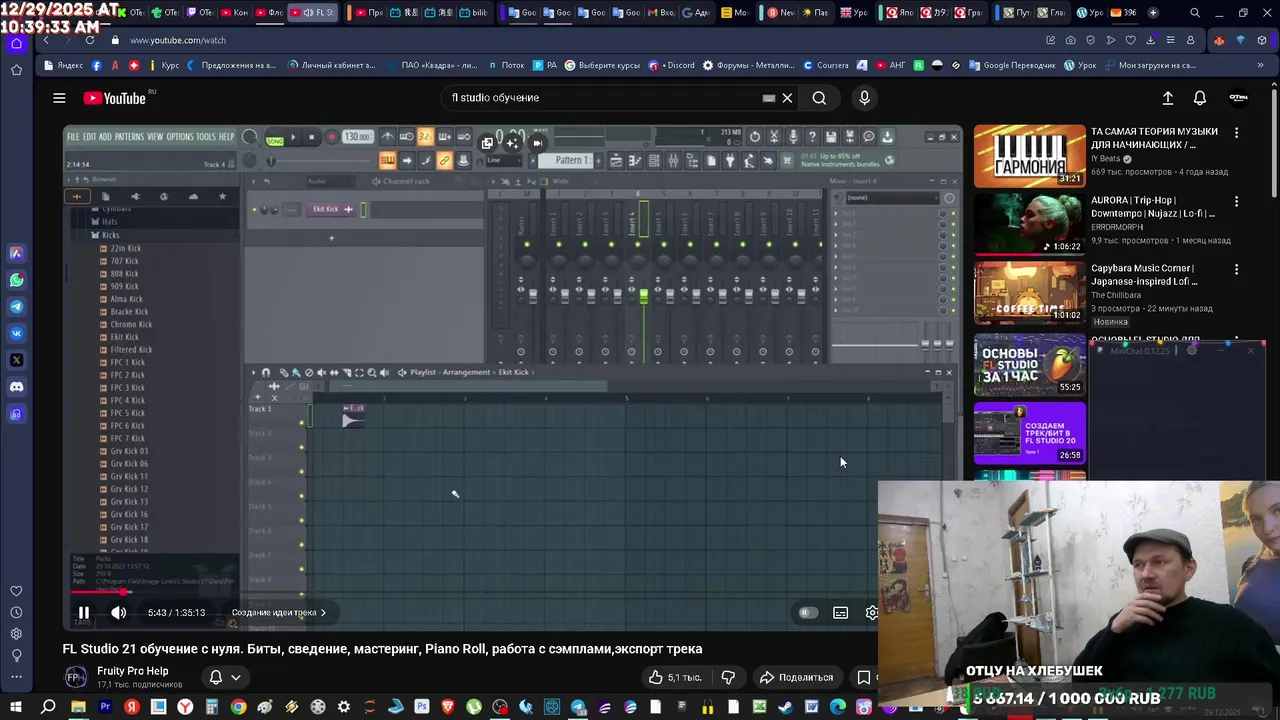
Task: Open 'ОСНОВЫ FL STUDIO ЗА 1 ЧАС' thumbnail
Action: tap(1030, 364)
